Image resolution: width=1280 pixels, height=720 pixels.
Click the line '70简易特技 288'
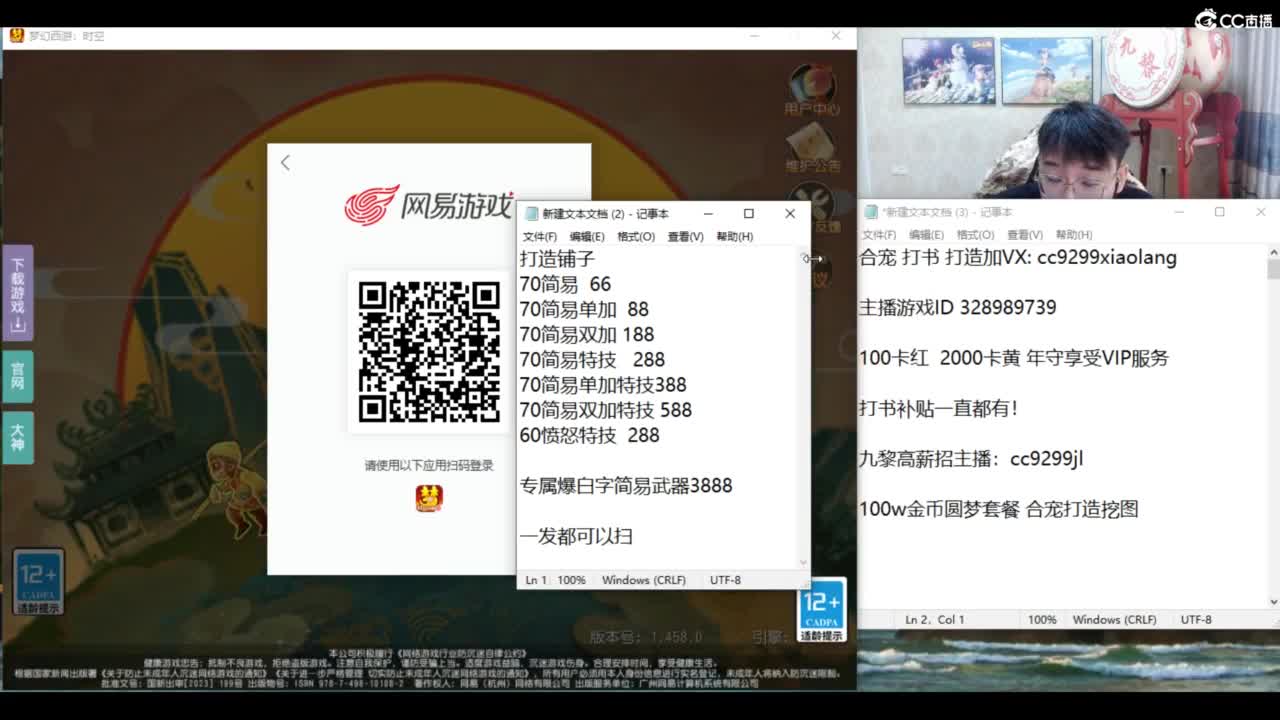tap(592, 359)
